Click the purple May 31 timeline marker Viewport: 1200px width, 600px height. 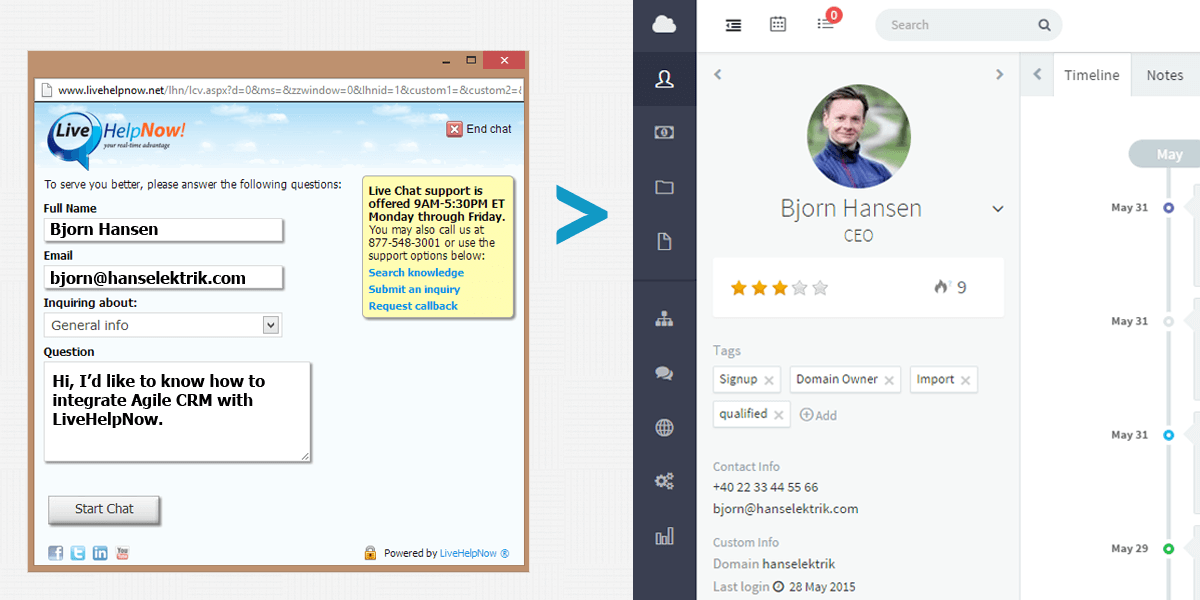point(1168,208)
